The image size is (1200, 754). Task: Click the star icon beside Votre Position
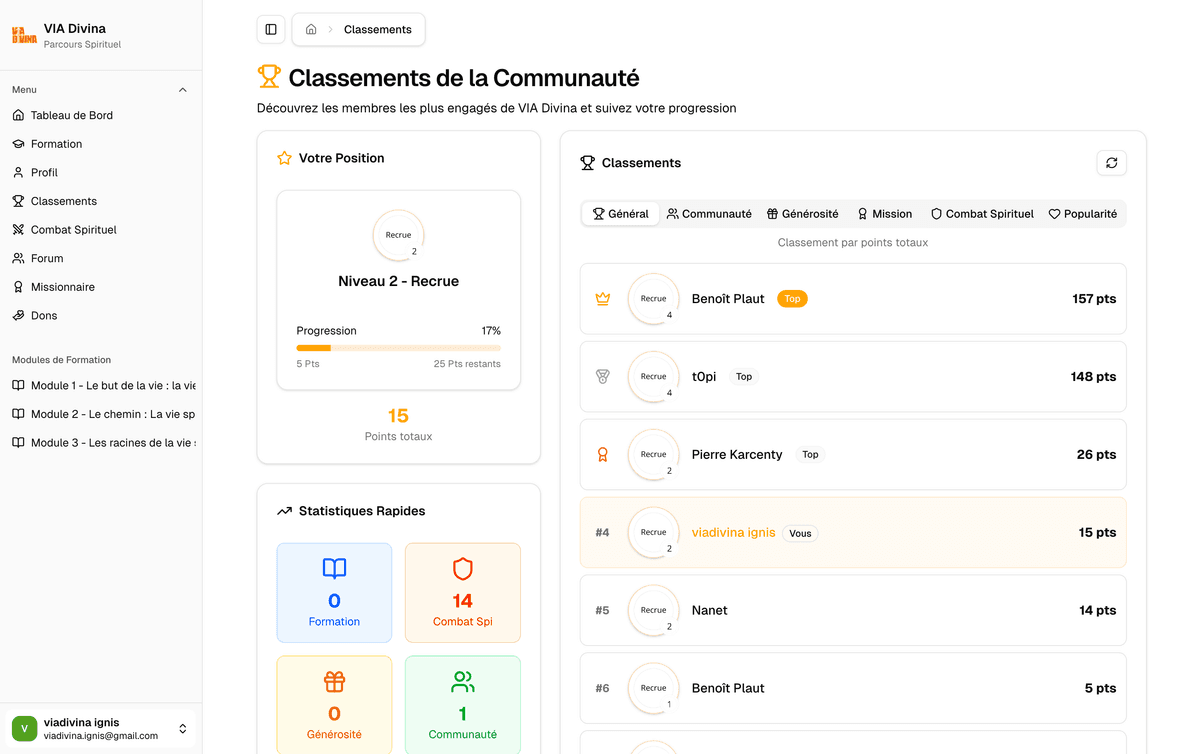click(x=284, y=158)
